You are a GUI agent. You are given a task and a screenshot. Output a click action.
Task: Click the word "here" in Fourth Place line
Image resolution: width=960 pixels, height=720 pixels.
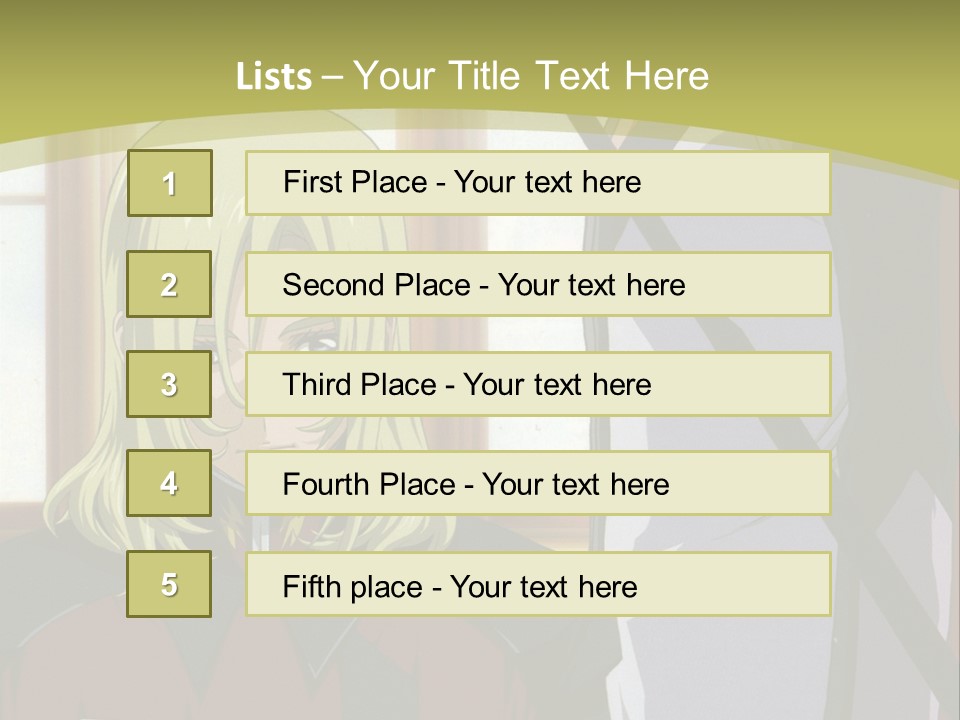pyautogui.click(x=639, y=485)
